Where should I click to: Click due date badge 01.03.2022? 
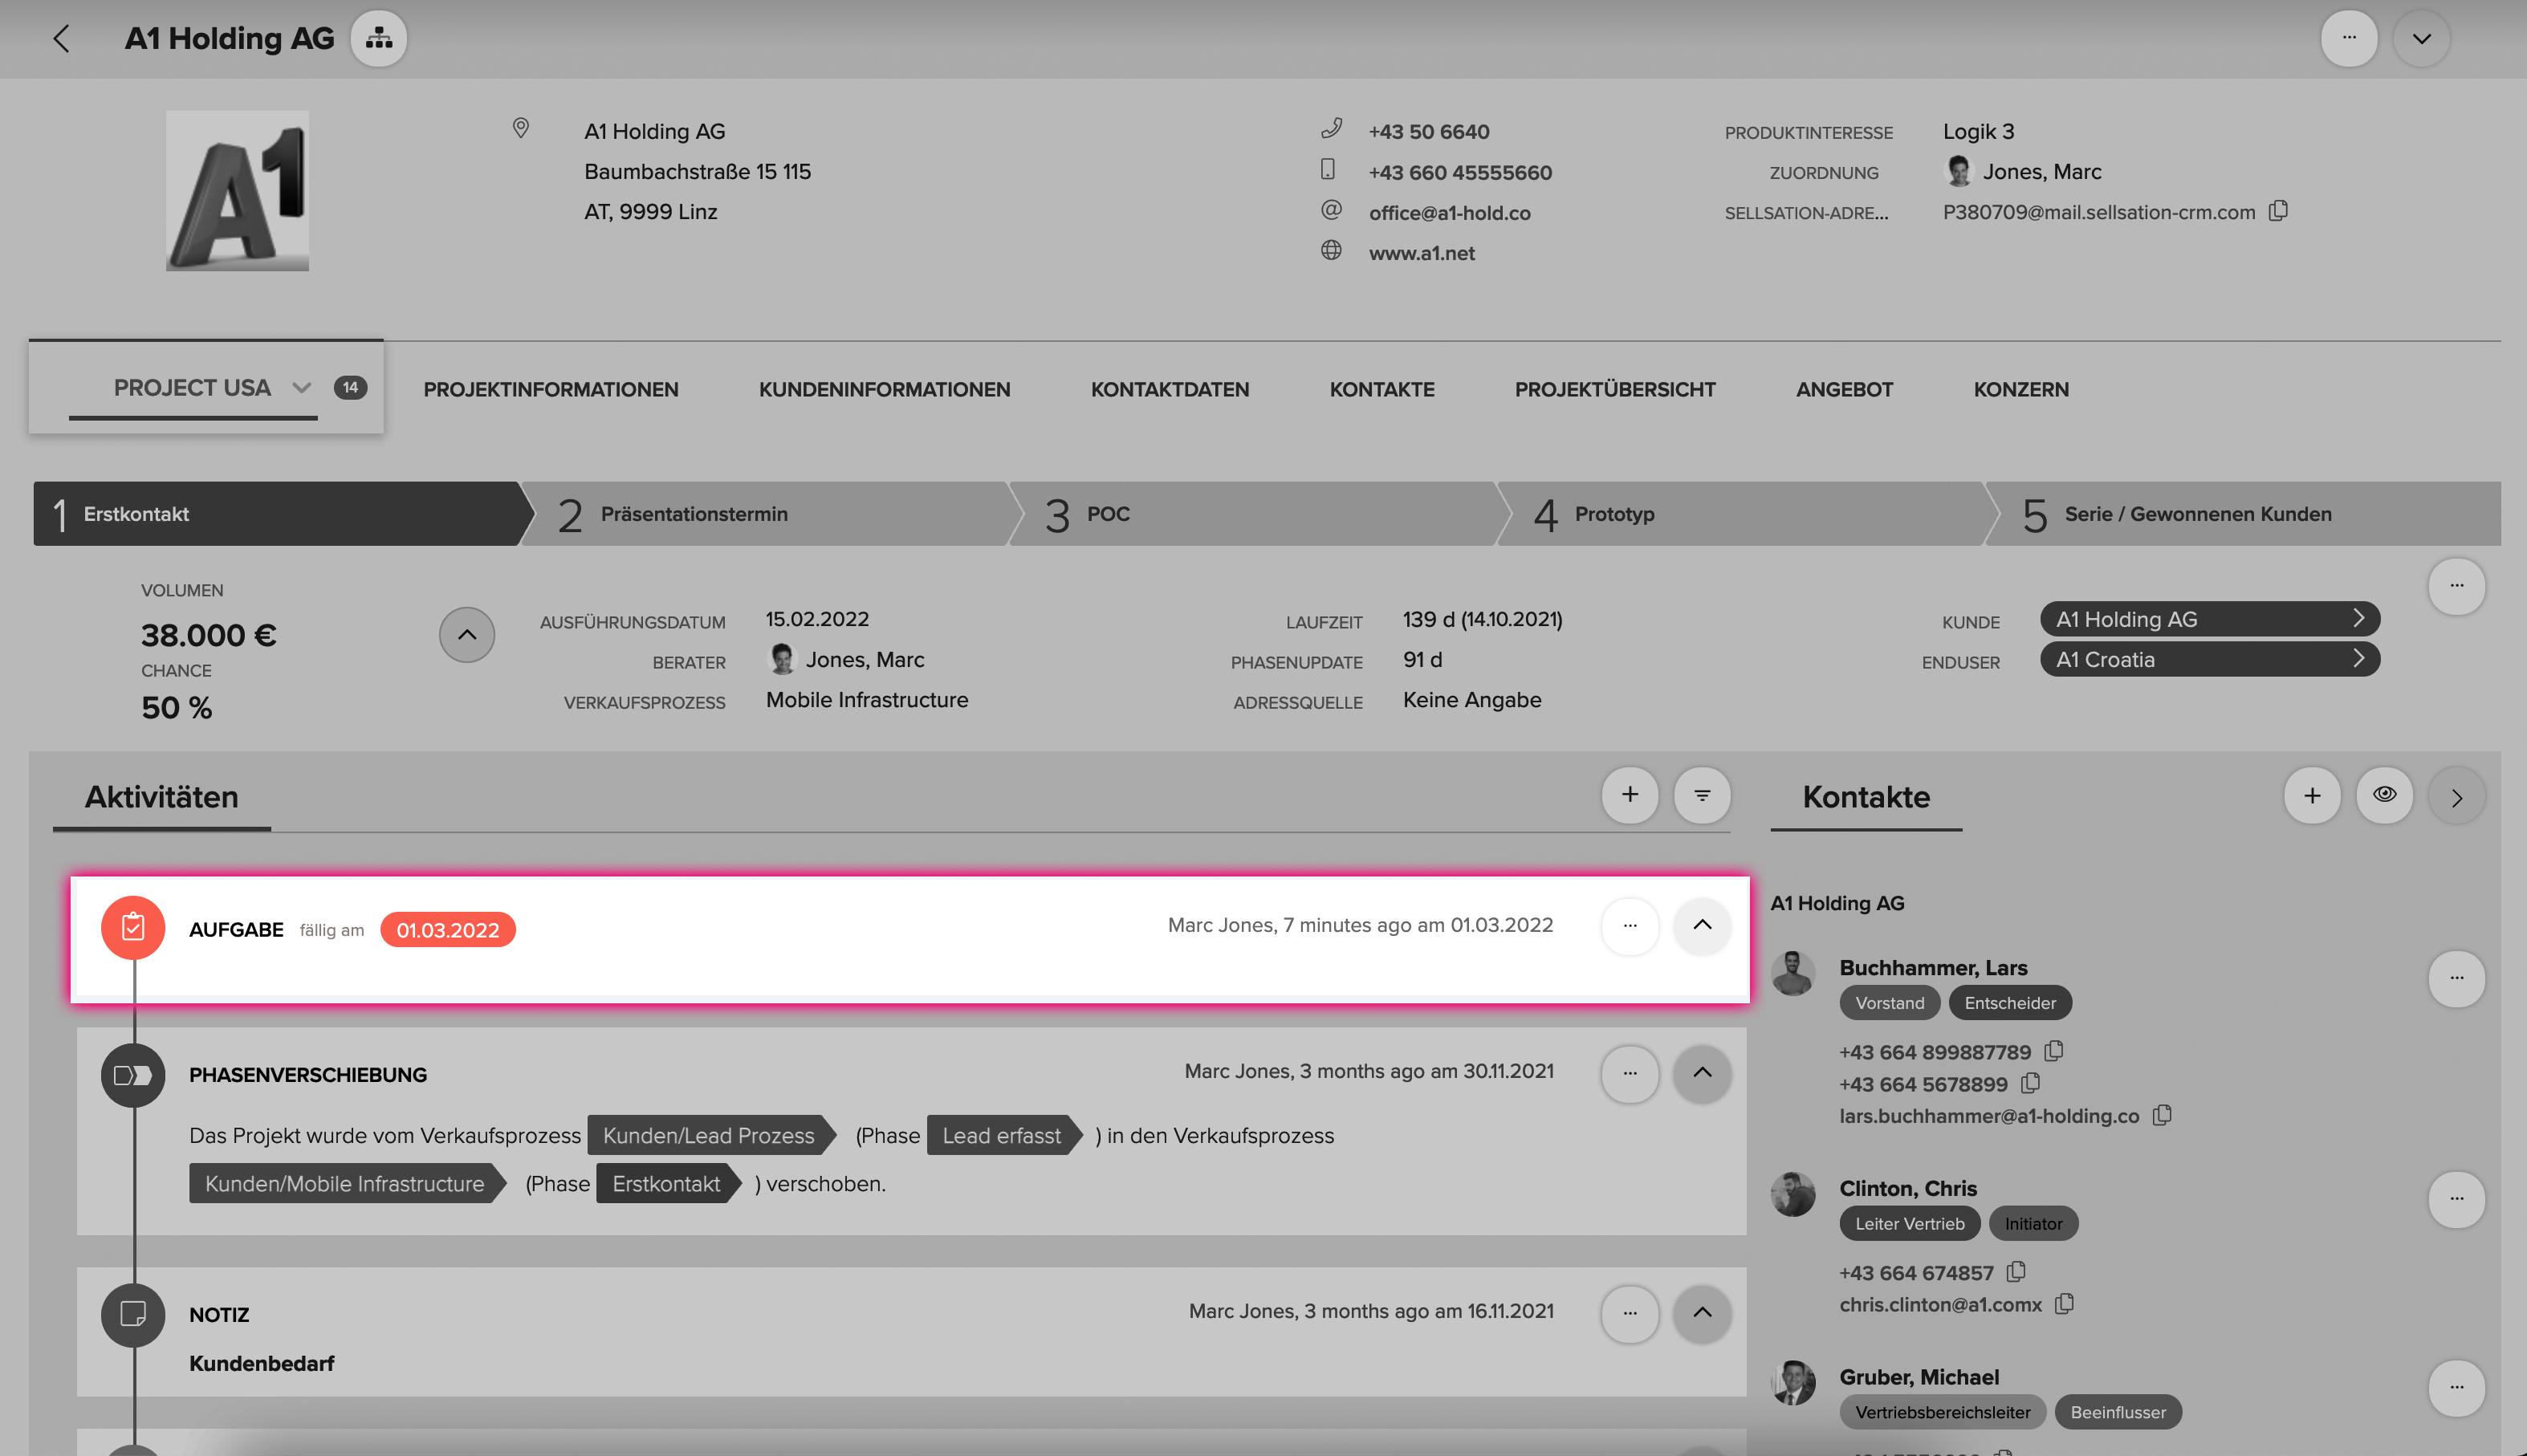[447, 930]
